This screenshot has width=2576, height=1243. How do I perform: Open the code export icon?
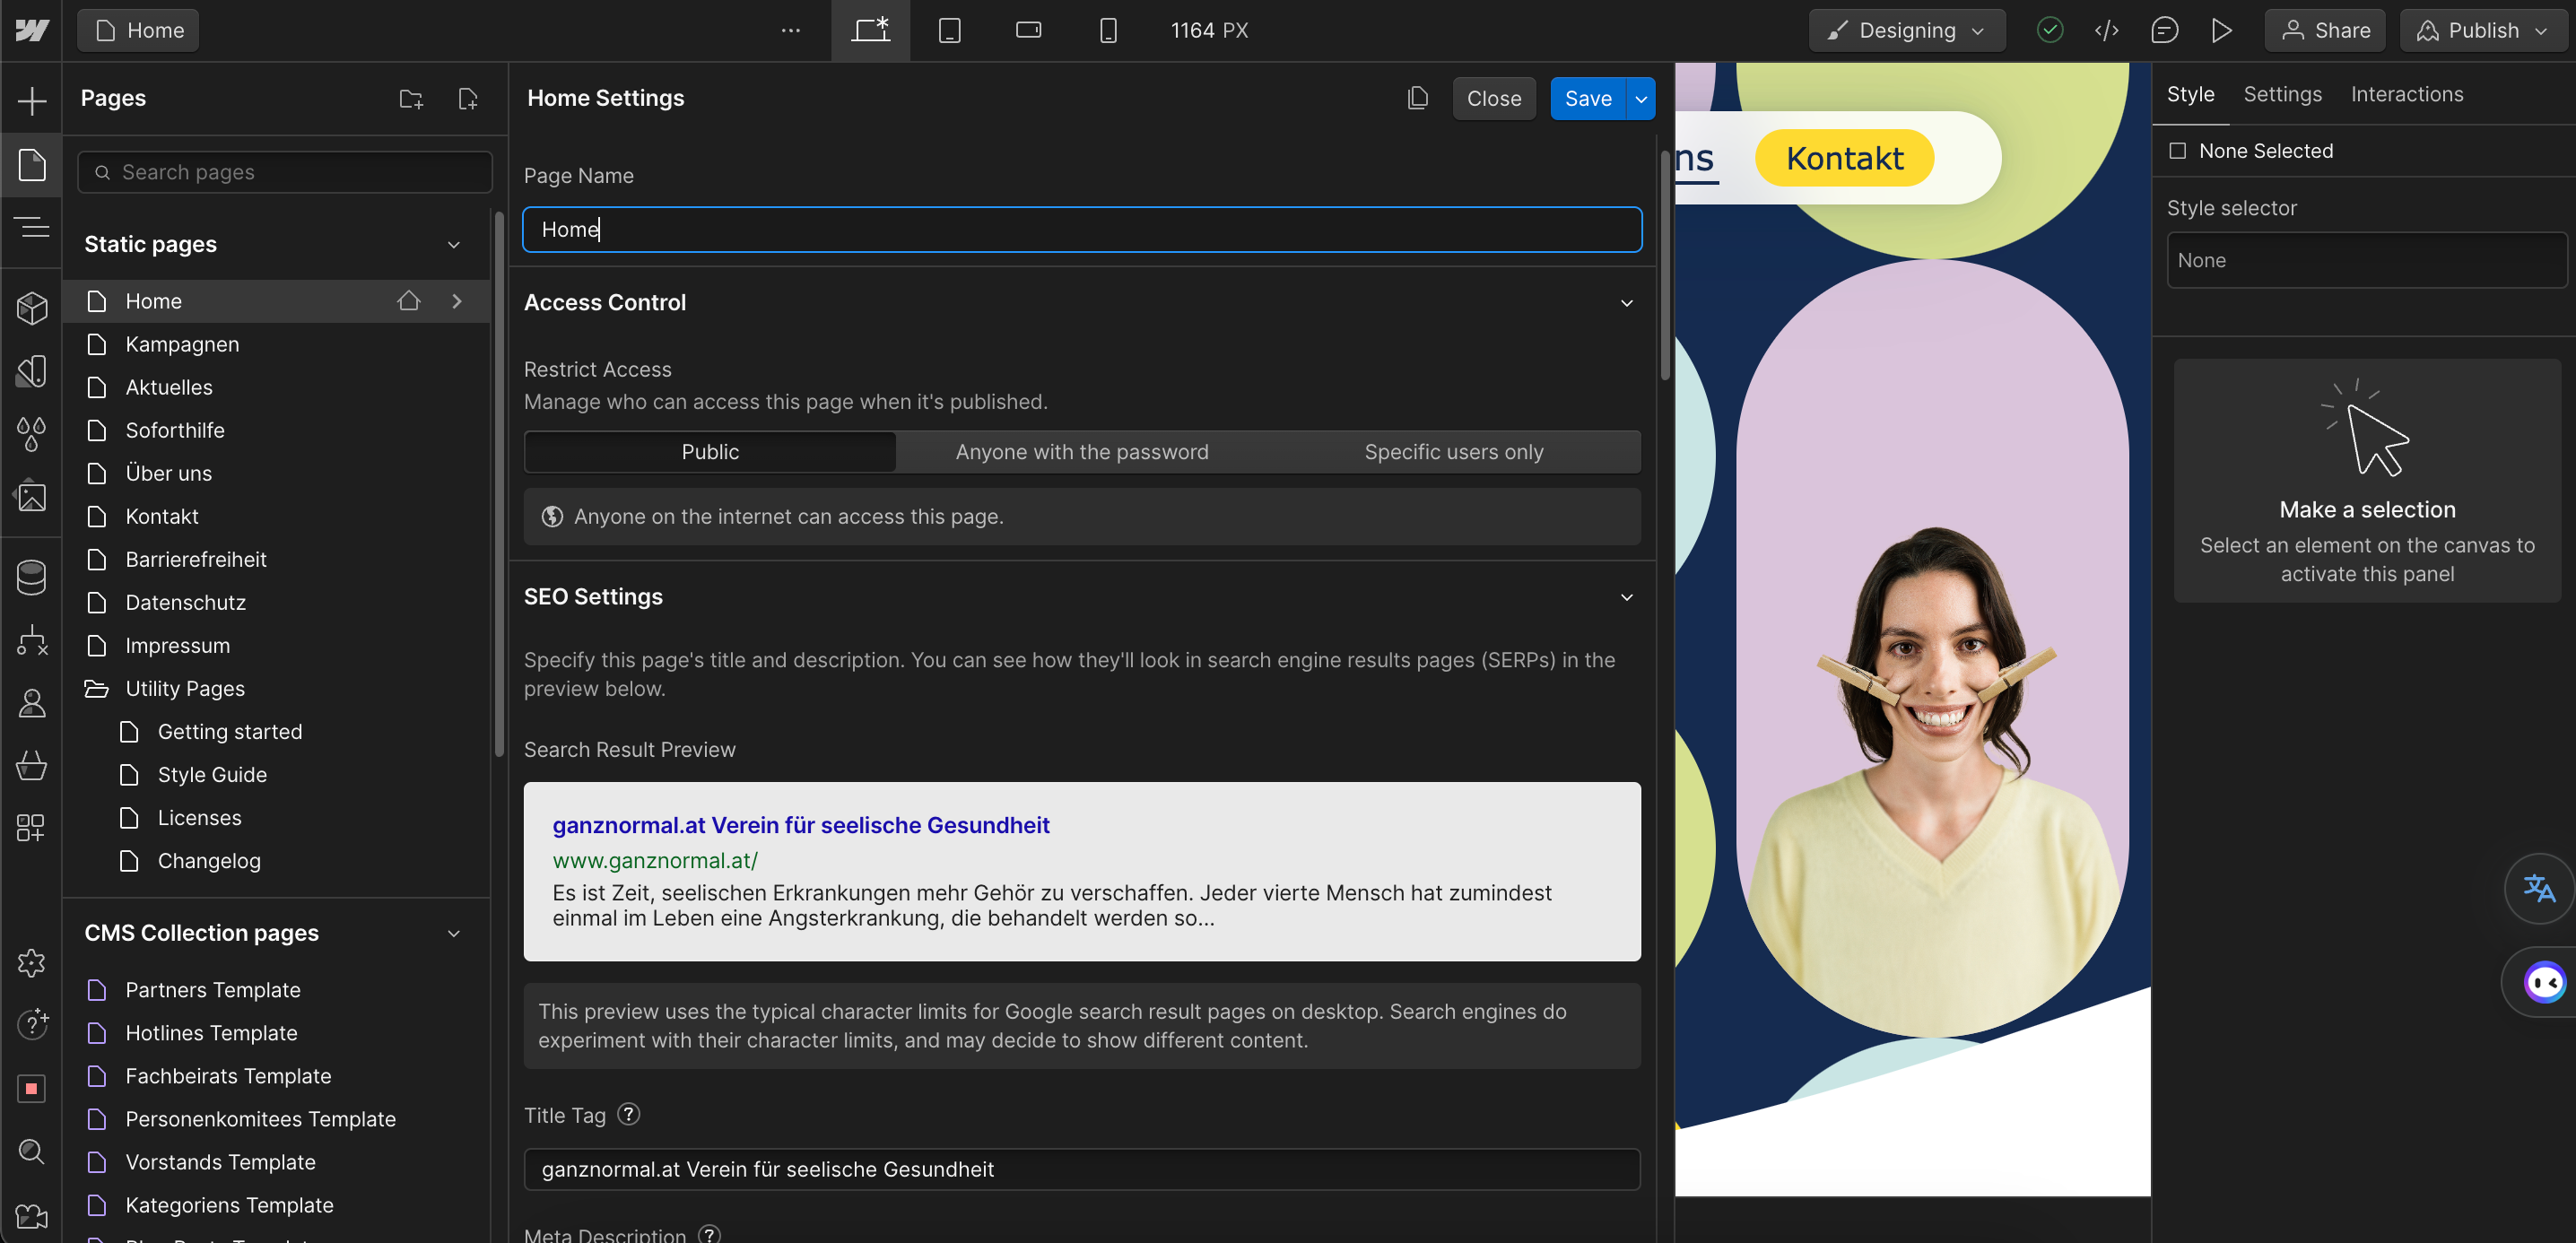point(2106,30)
